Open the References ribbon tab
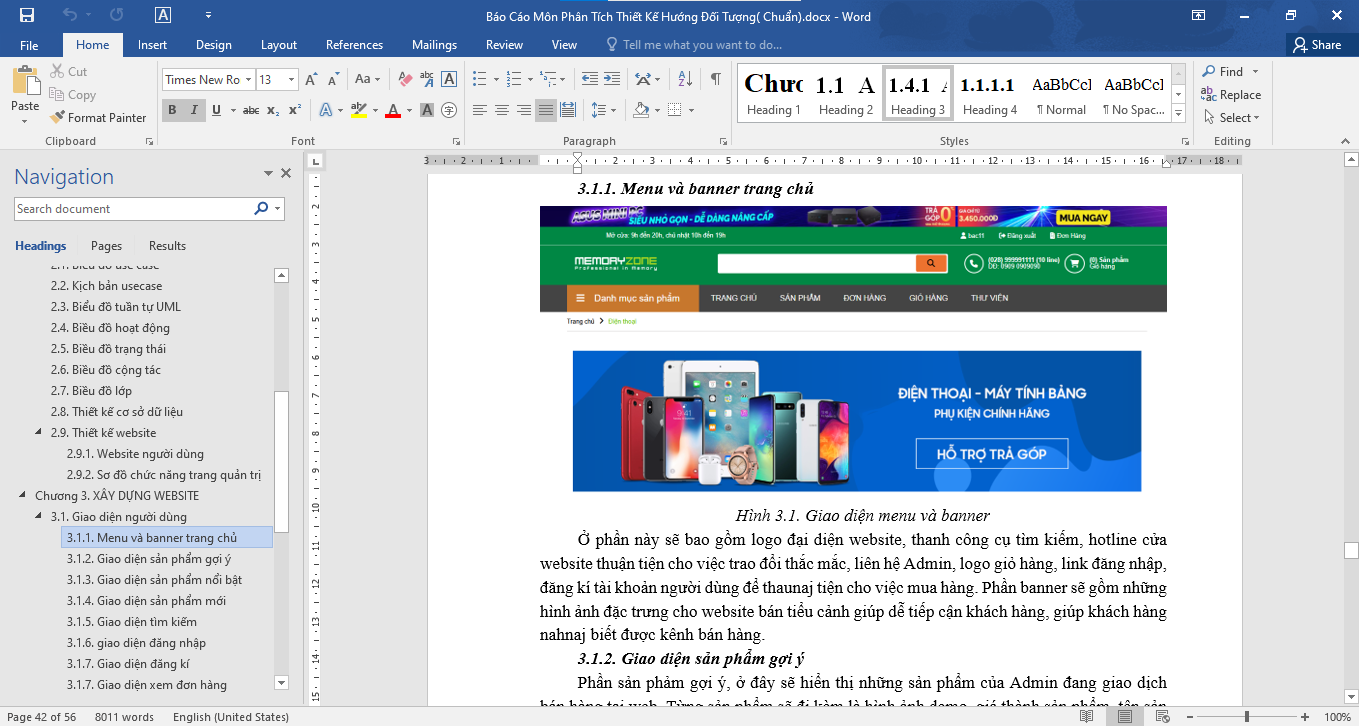This screenshot has width=1359, height=726. [x=354, y=45]
